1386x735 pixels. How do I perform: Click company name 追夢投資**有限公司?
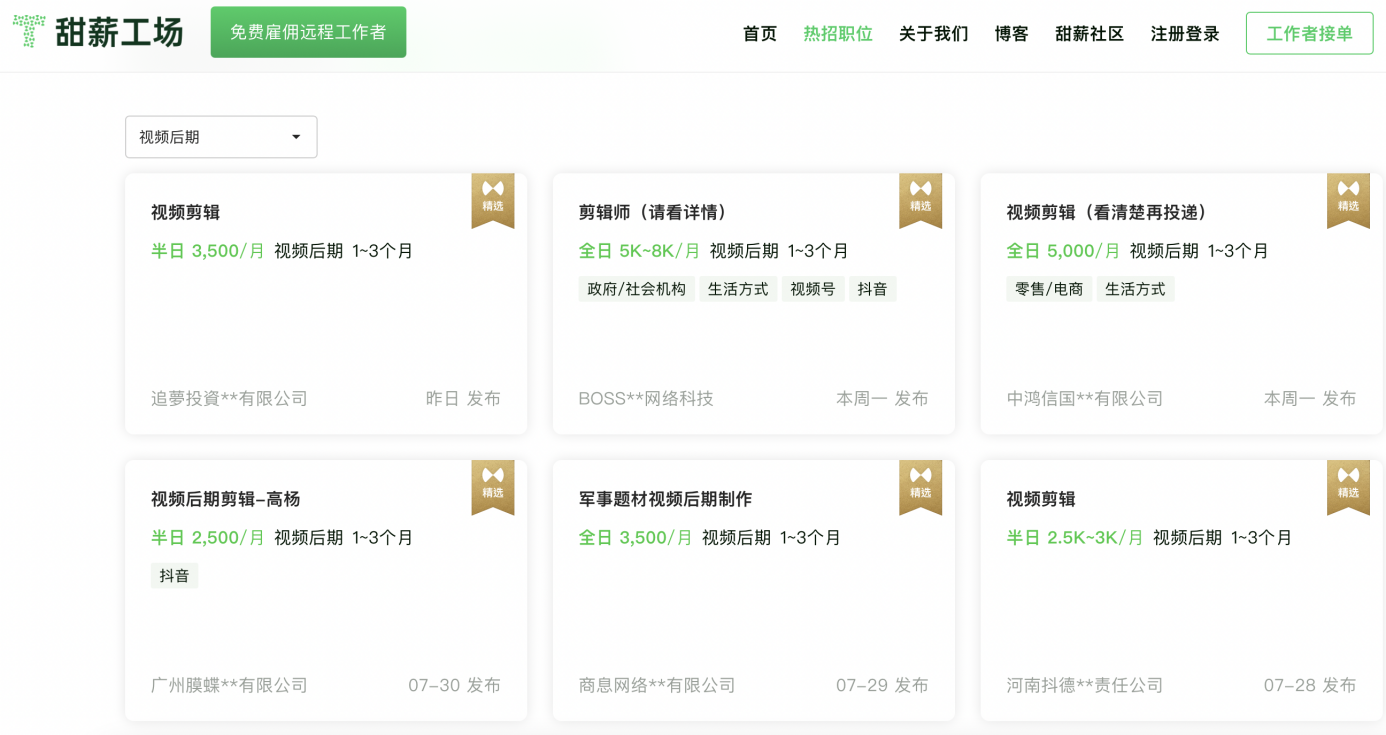pos(229,398)
